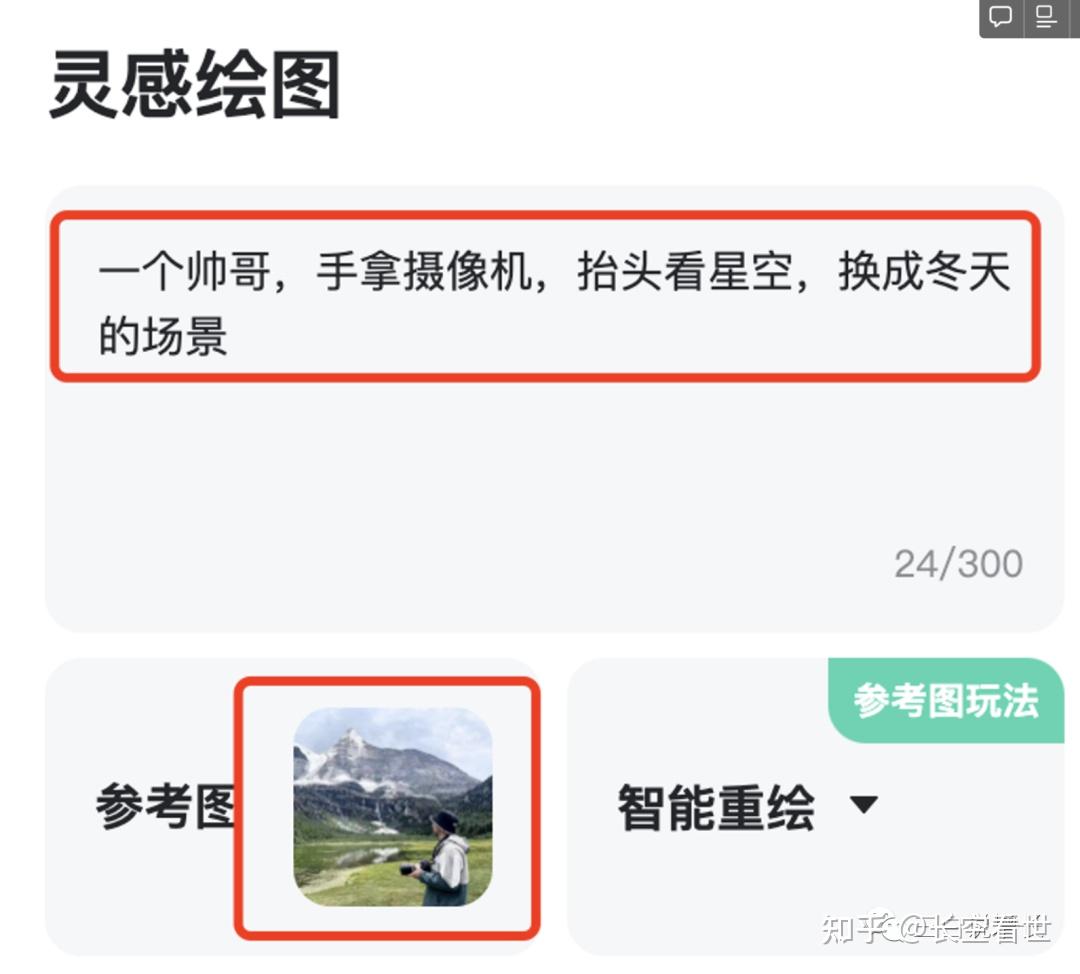
Task: Click 换成冬天 at end of first prompt line
Action: (924, 271)
